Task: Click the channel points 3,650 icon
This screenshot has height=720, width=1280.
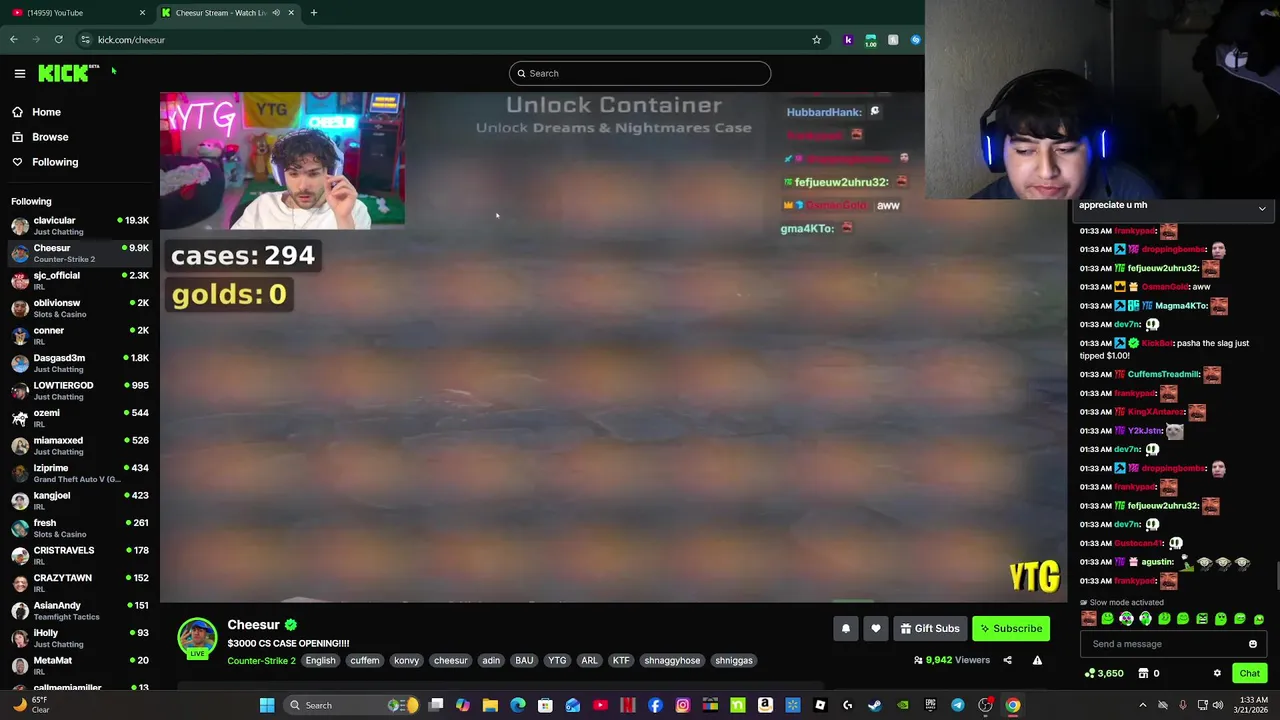Action: pos(1089,674)
